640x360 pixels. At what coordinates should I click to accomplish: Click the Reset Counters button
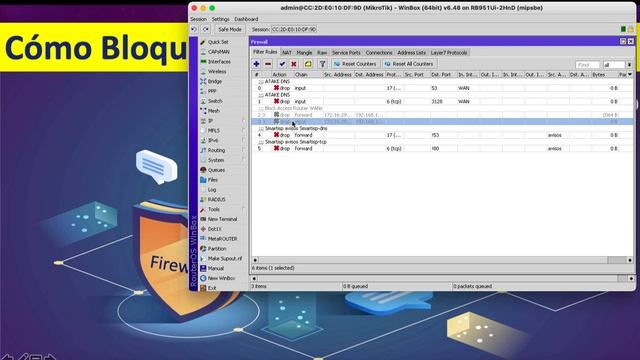click(x=355, y=64)
